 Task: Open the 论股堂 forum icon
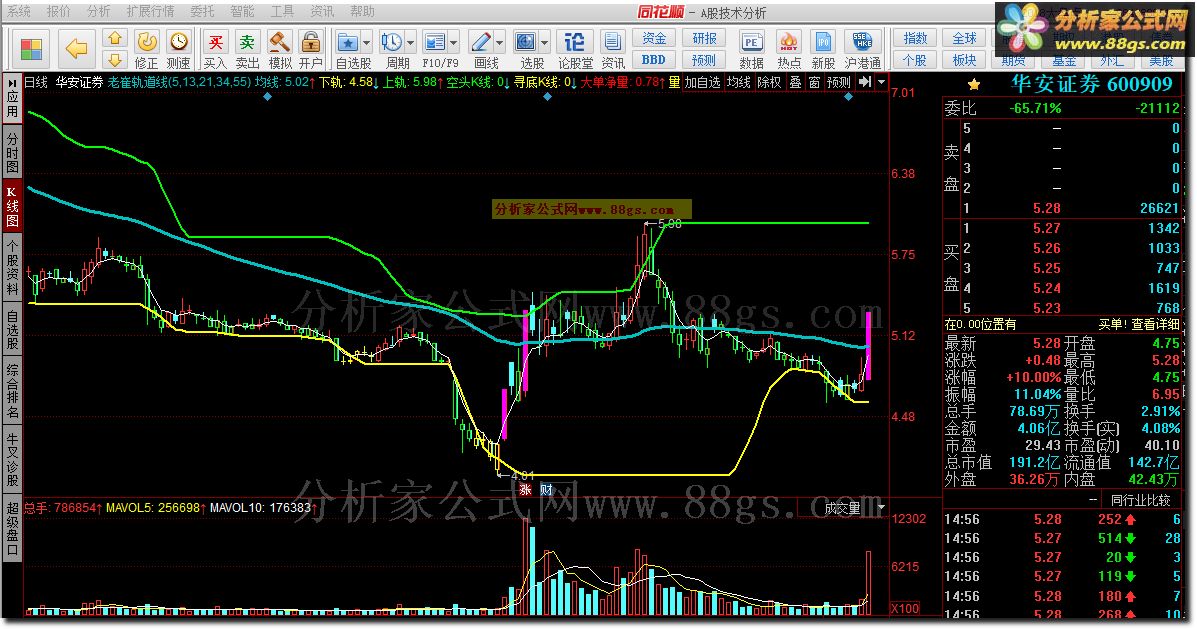tap(575, 41)
